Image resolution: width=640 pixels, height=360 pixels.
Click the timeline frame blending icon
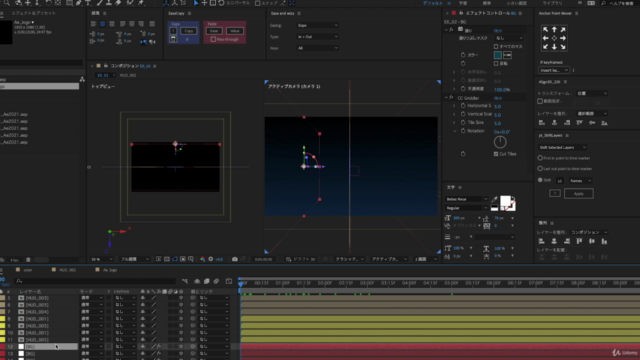coord(207,281)
